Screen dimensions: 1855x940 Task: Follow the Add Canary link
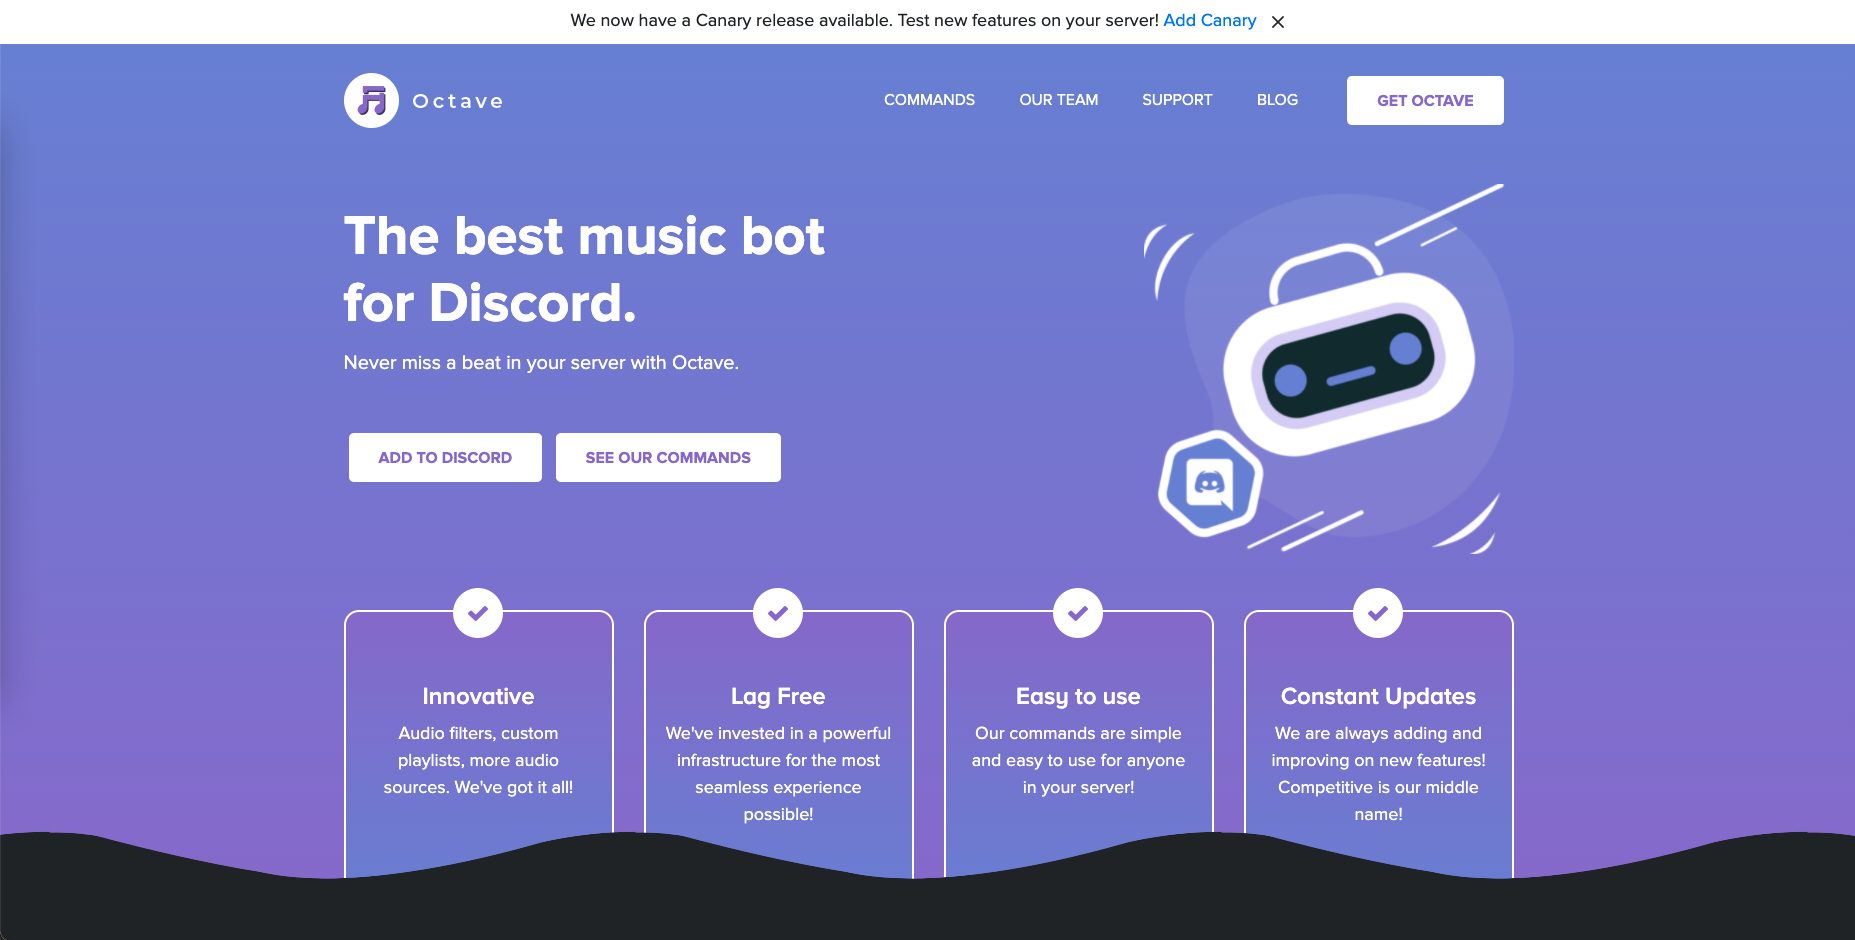click(x=1209, y=20)
